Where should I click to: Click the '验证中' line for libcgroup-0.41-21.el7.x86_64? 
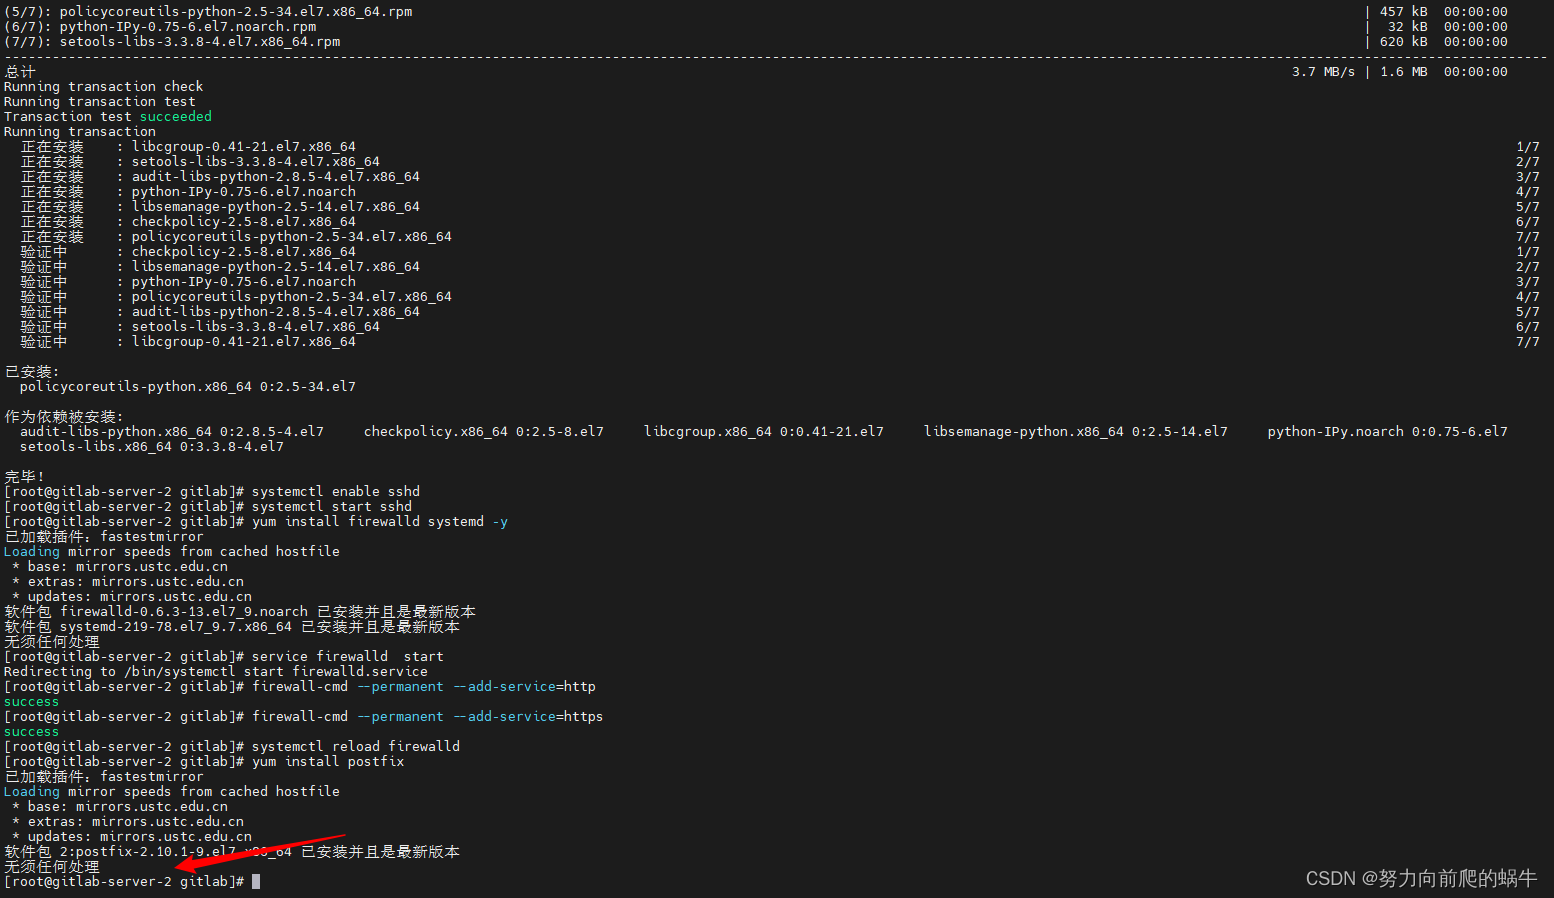[x=188, y=342]
